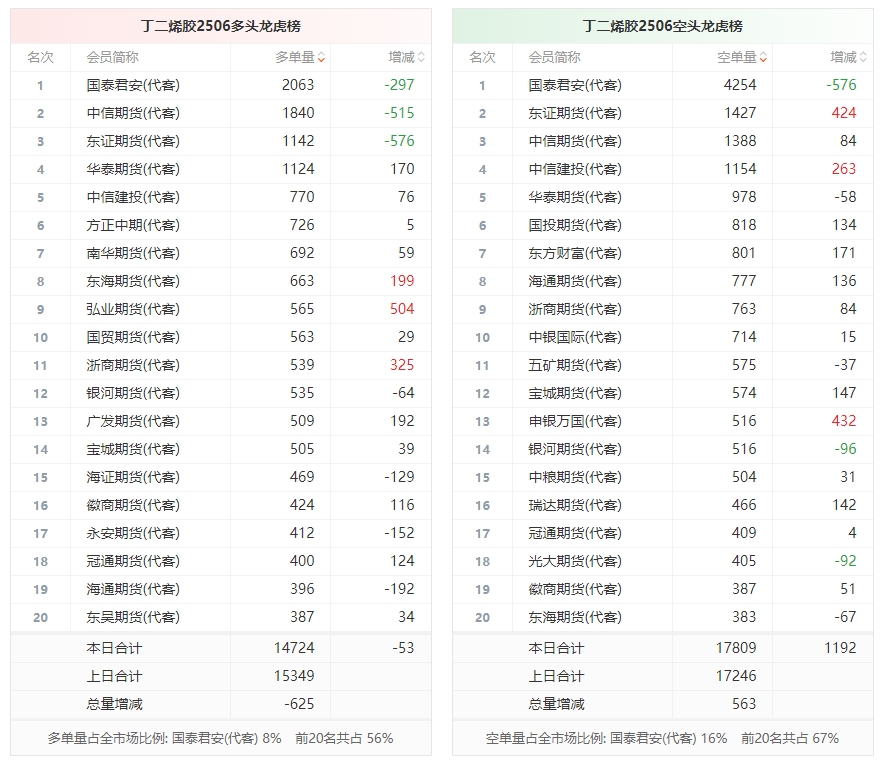Viewport: 885px width, 765px height.
Task: Click 东方财富(代客) row
Action: [x=663, y=253]
